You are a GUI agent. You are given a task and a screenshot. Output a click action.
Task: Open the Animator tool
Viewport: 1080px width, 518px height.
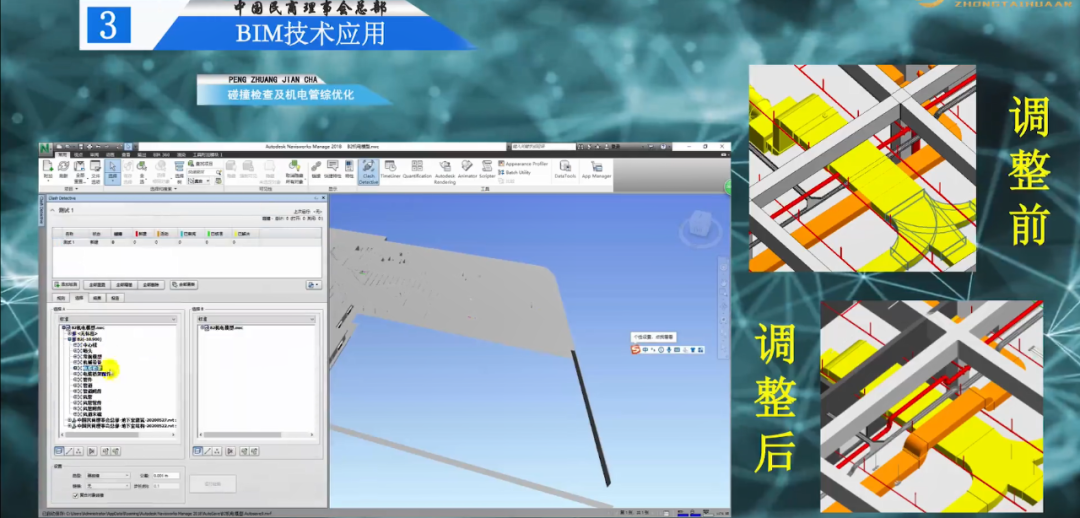[466, 169]
